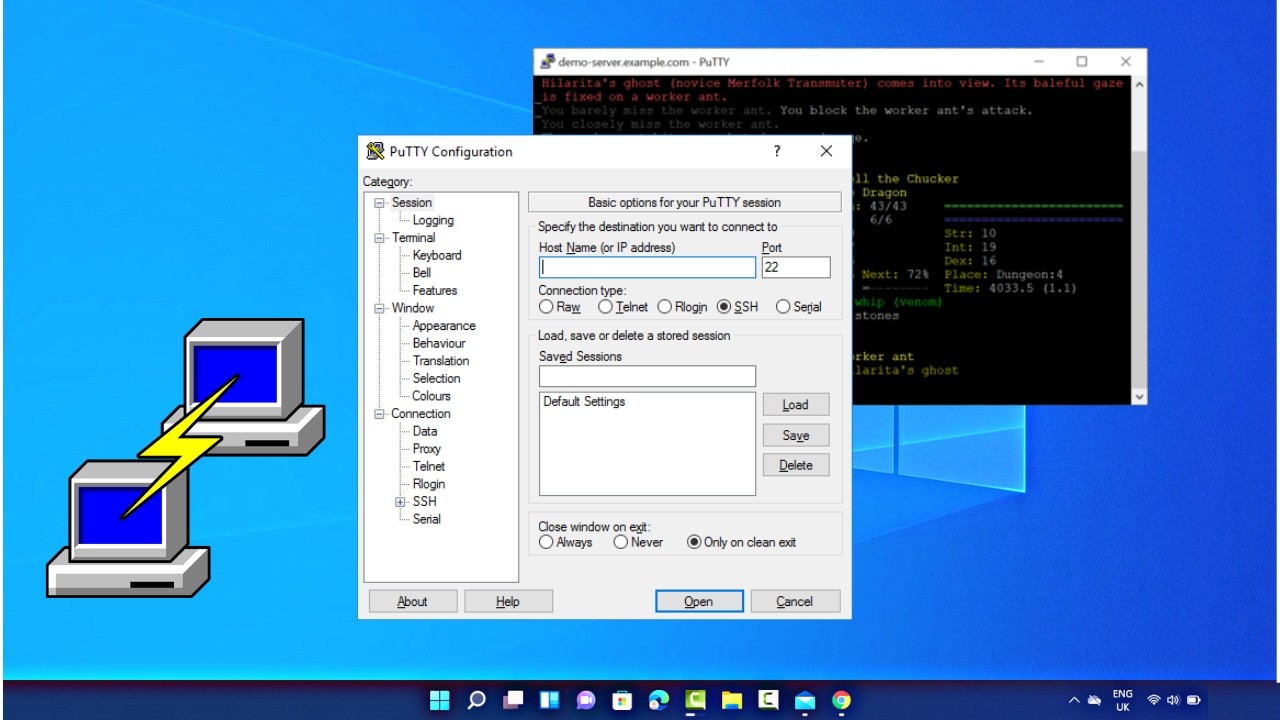Click the Saved Sessions name field
Screen dimensions: 1280x720
point(648,376)
